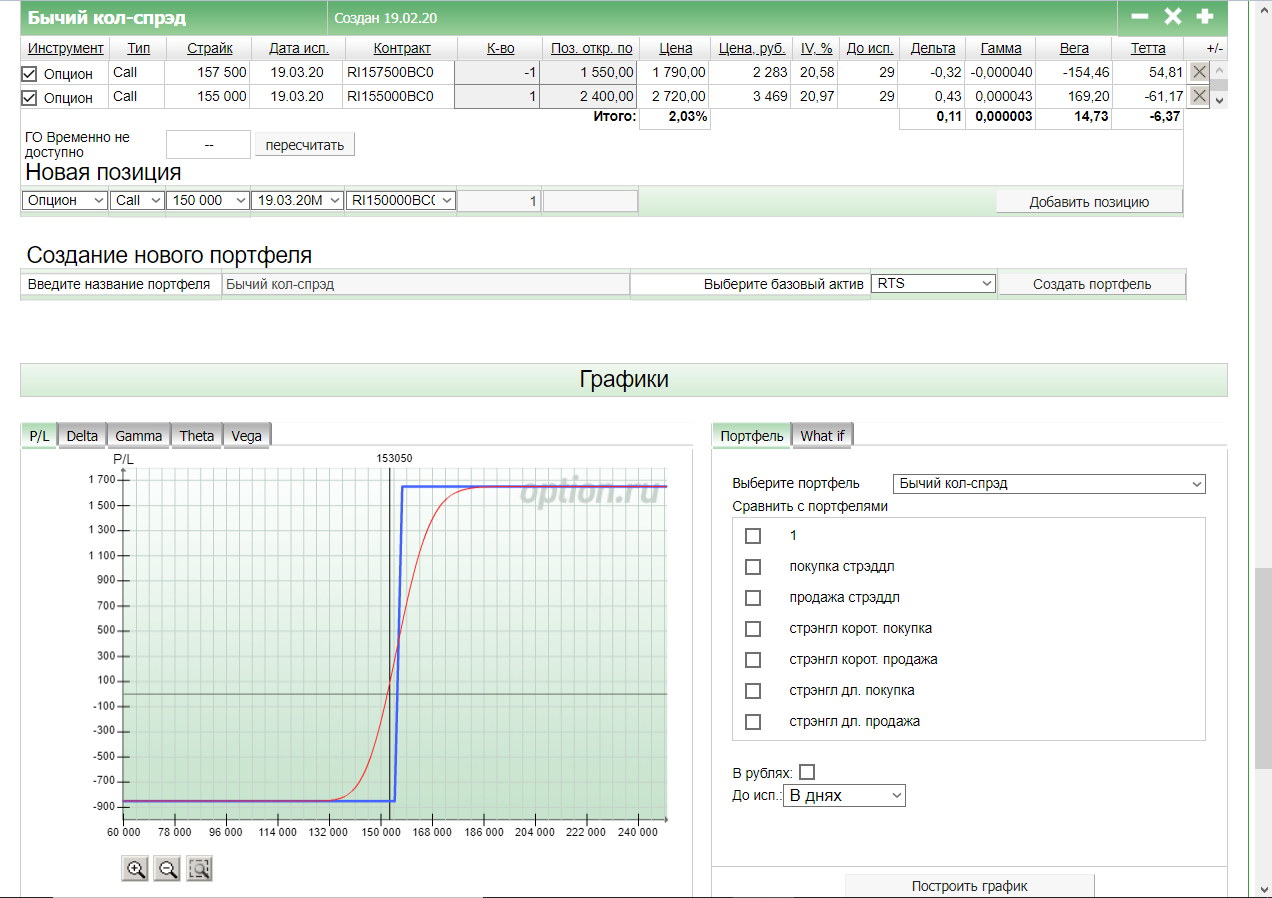Enable the 'В рублях' checkbox
The image size is (1272, 898).
pos(807,772)
